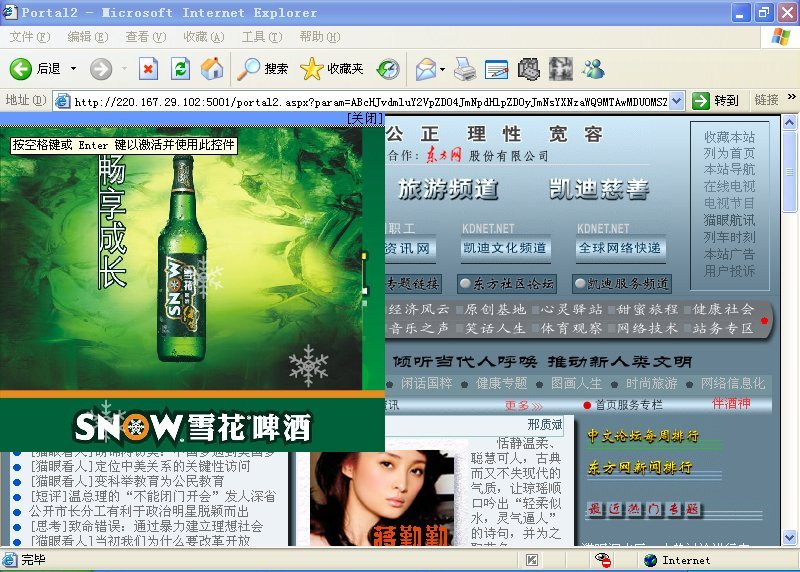Open the 编辑(E) menu
The image size is (800, 572).
pos(87,37)
